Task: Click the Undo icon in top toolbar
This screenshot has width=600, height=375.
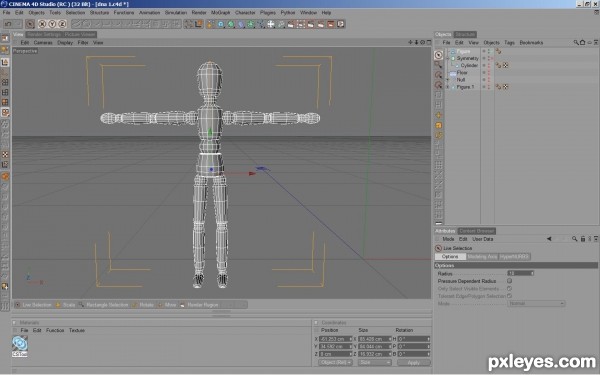Action: point(8,24)
